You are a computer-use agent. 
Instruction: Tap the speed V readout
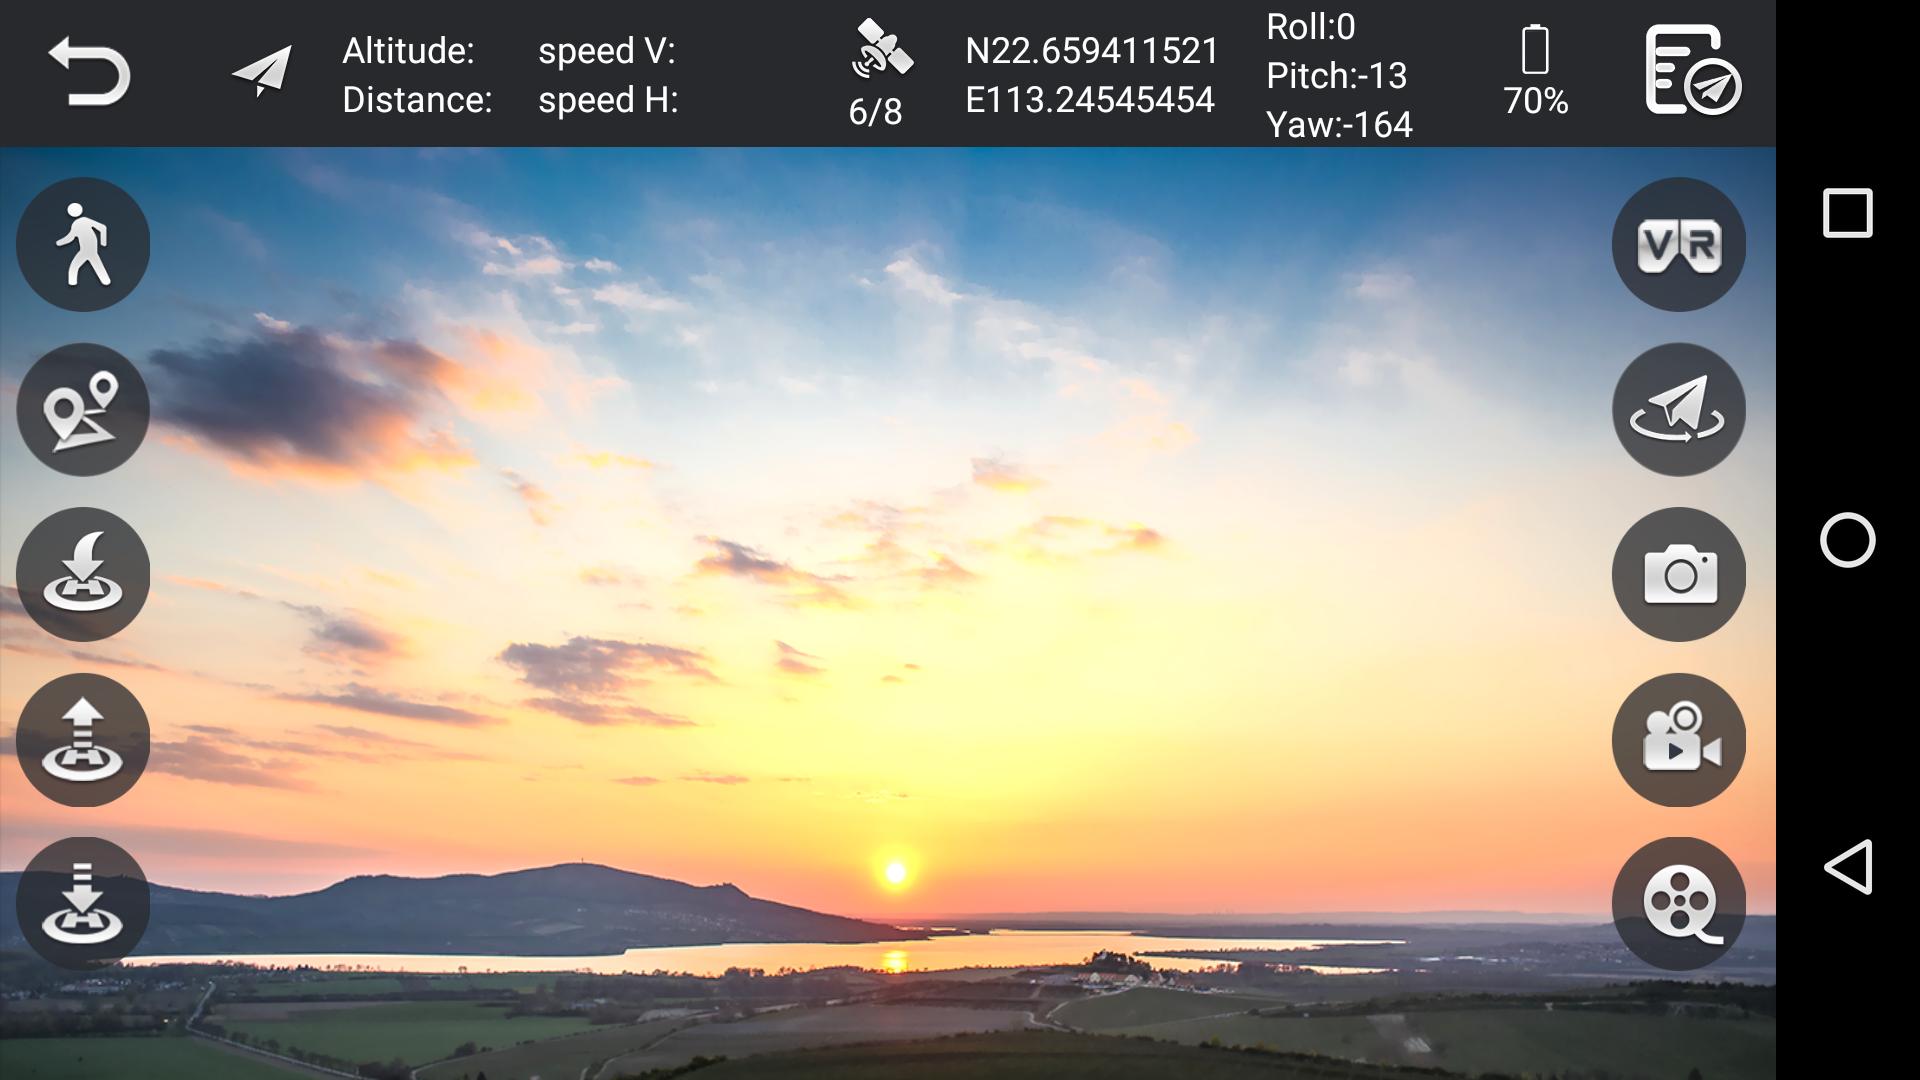pyautogui.click(x=607, y=51)
